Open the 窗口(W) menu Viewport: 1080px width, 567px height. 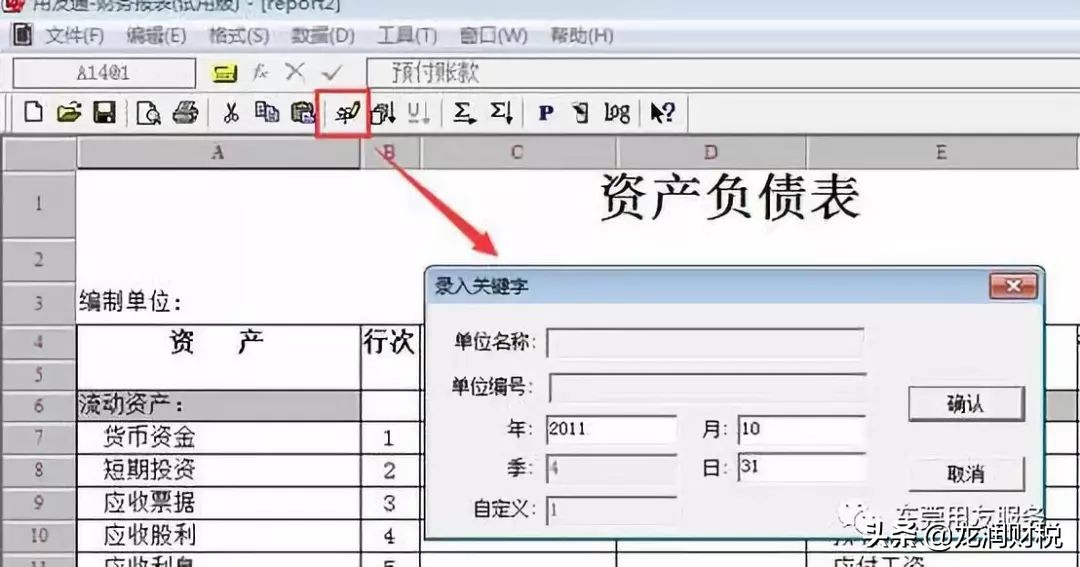click(x=493, y=35)
